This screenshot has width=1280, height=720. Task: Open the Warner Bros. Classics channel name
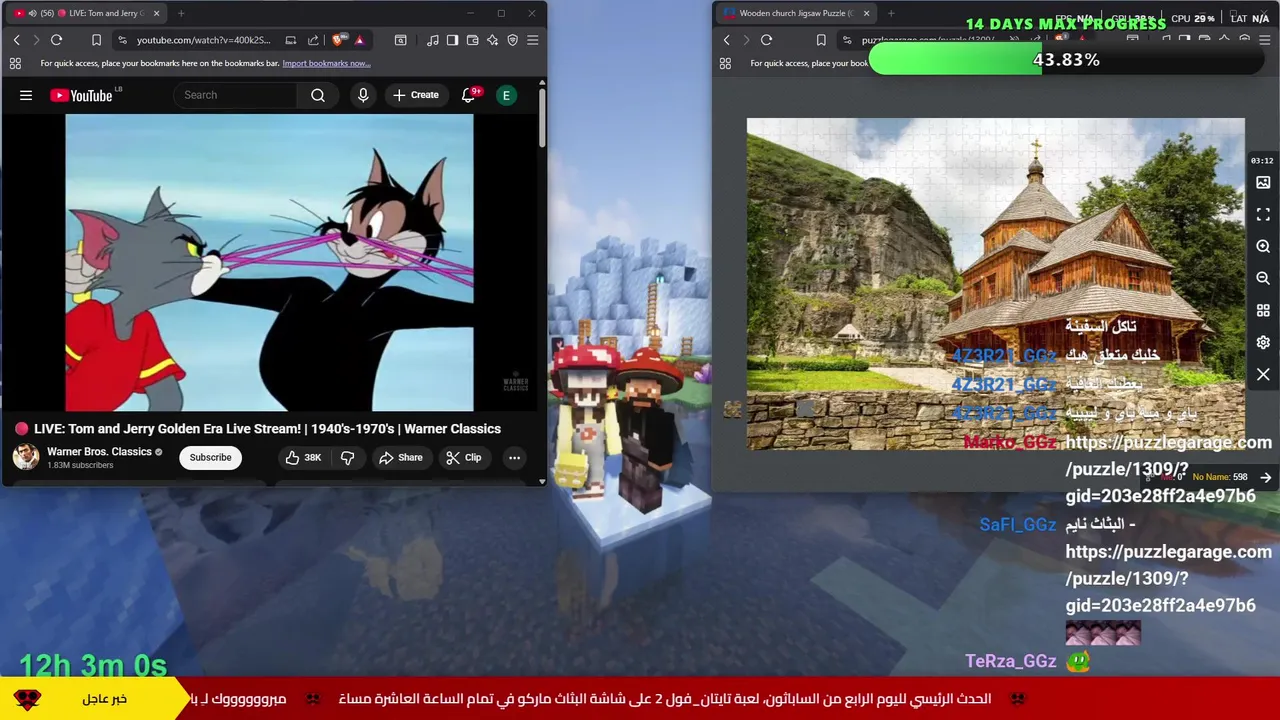99,452
